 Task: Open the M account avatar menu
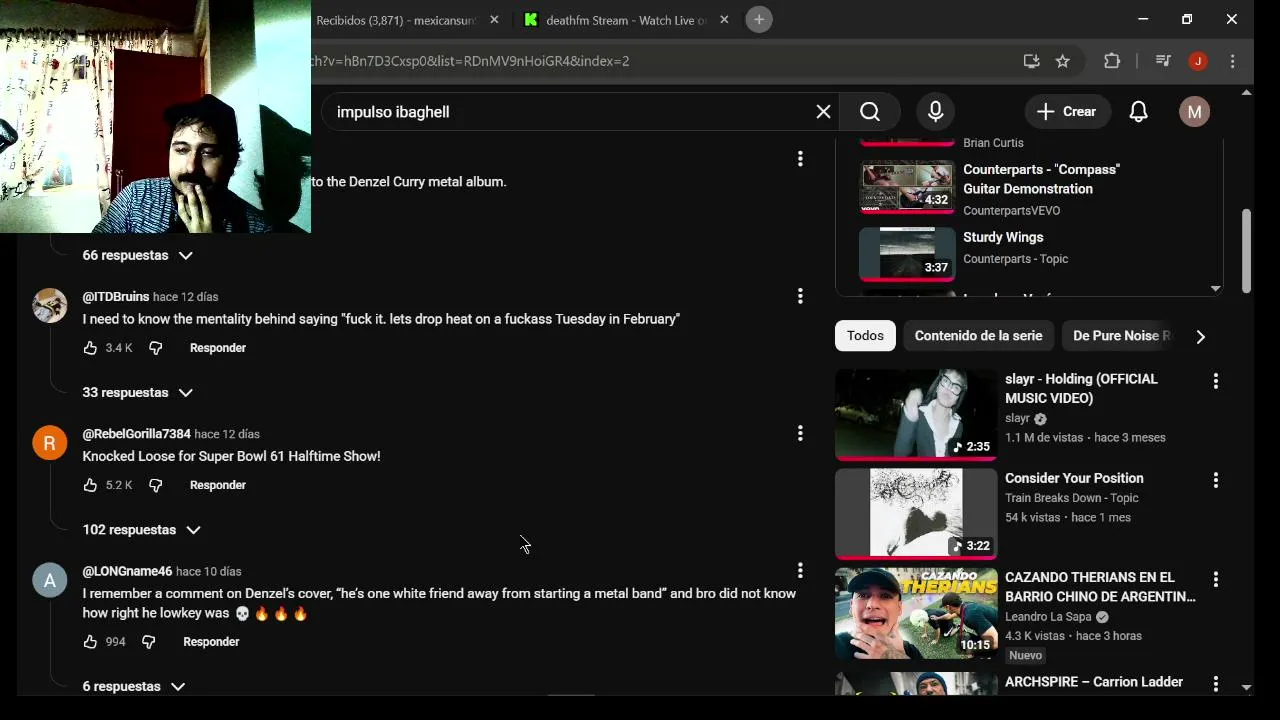1194,112
